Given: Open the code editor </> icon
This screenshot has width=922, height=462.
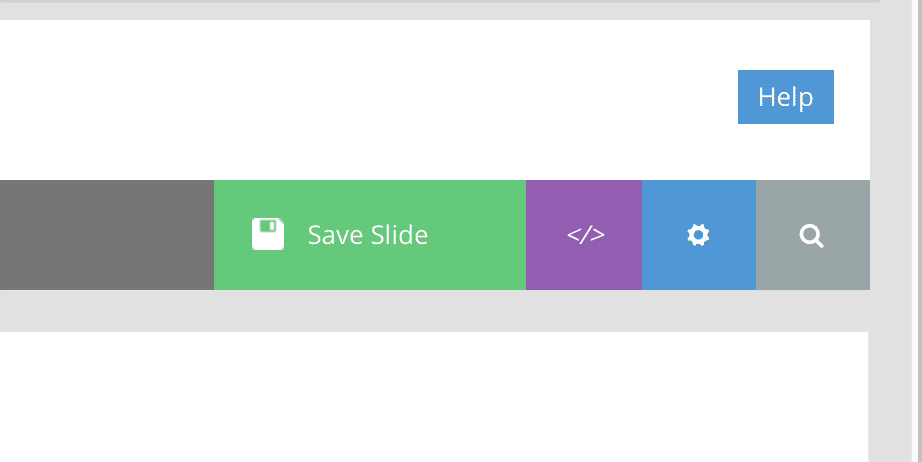Looking at the screenshot, I should click(x=586, y=235).
